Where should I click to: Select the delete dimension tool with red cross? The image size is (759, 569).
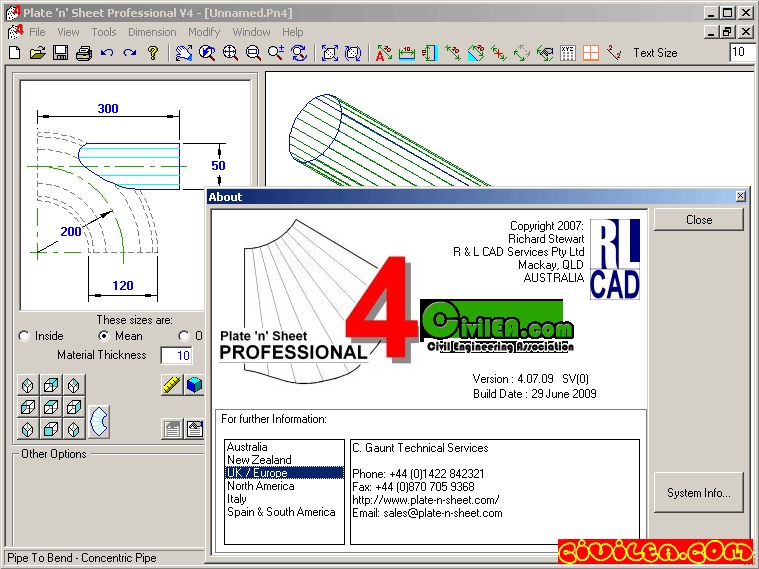[499, 52]
